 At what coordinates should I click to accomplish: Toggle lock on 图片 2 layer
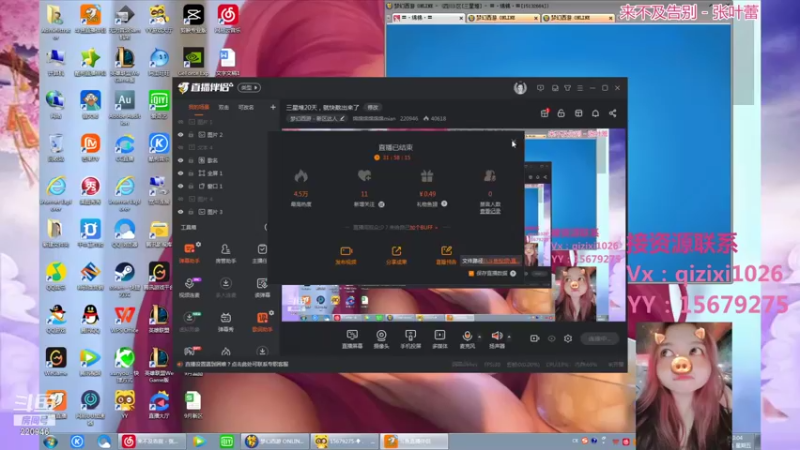(191, 135)
